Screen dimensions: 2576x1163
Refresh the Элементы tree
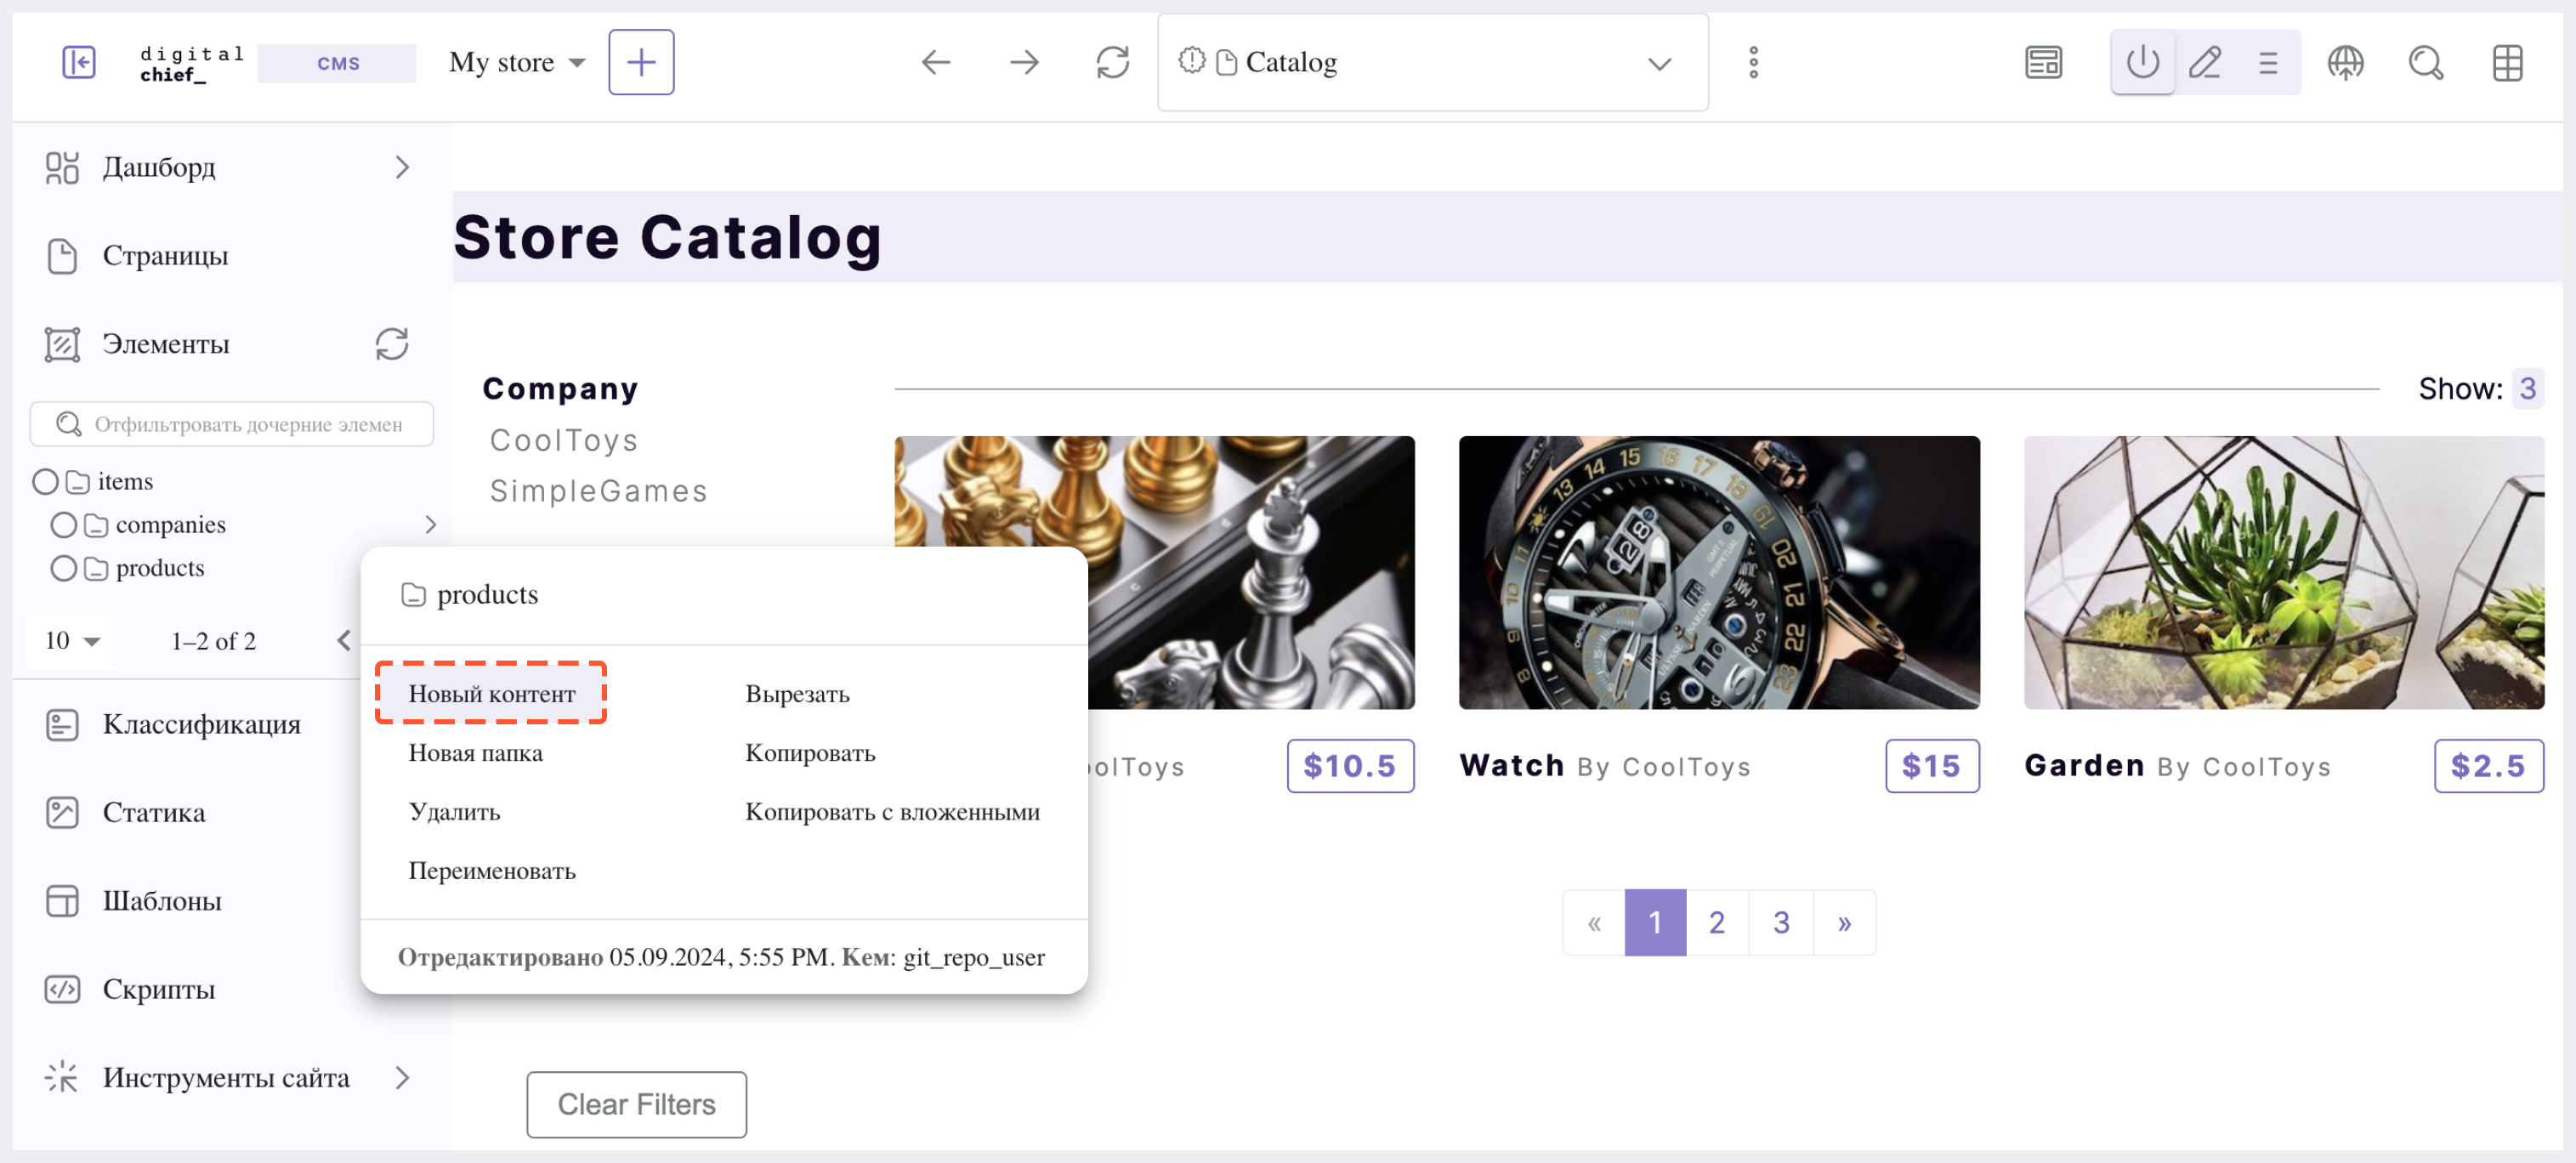coord(391,344)
